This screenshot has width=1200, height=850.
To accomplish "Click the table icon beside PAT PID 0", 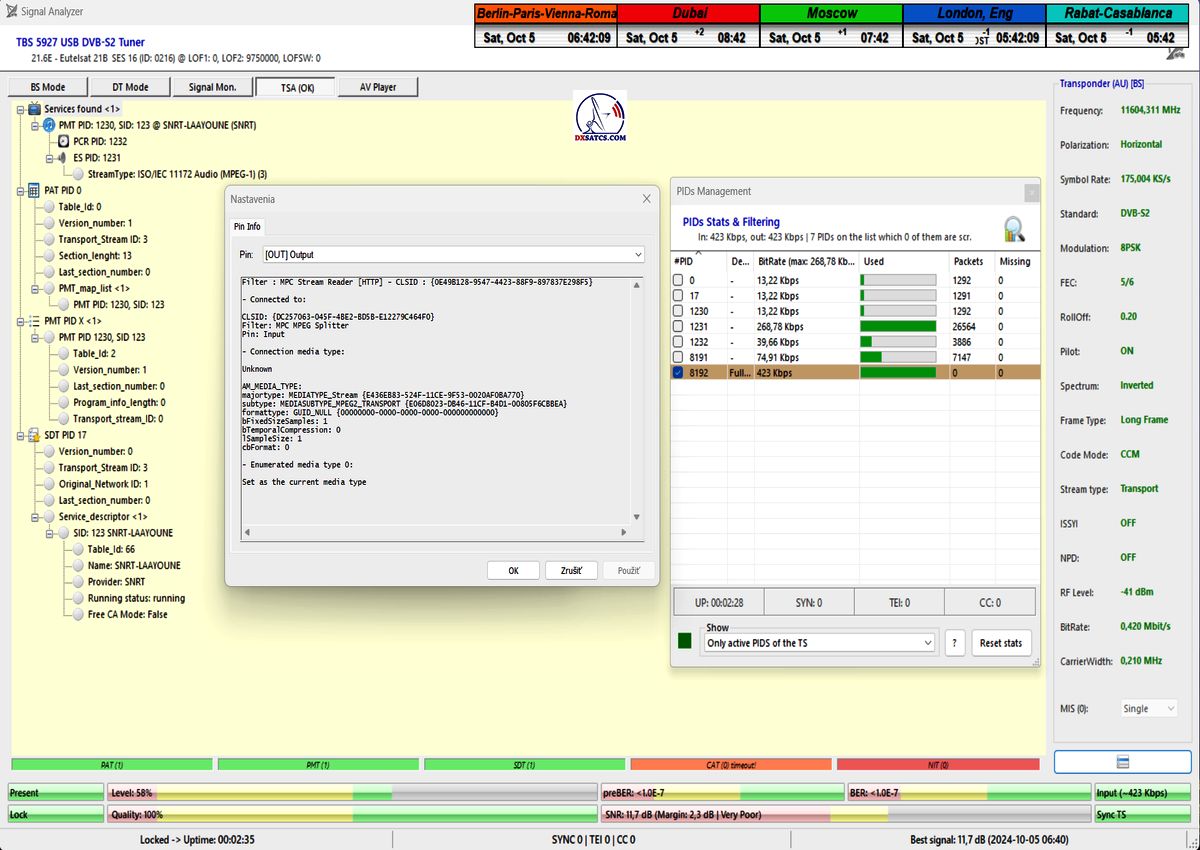I will tap(34, 190).
